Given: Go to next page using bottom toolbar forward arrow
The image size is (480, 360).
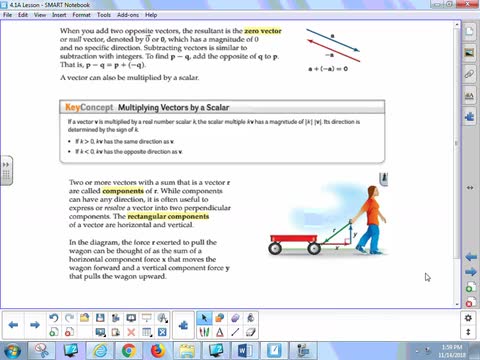Looking at the screenshot, I should click(35, 325).
